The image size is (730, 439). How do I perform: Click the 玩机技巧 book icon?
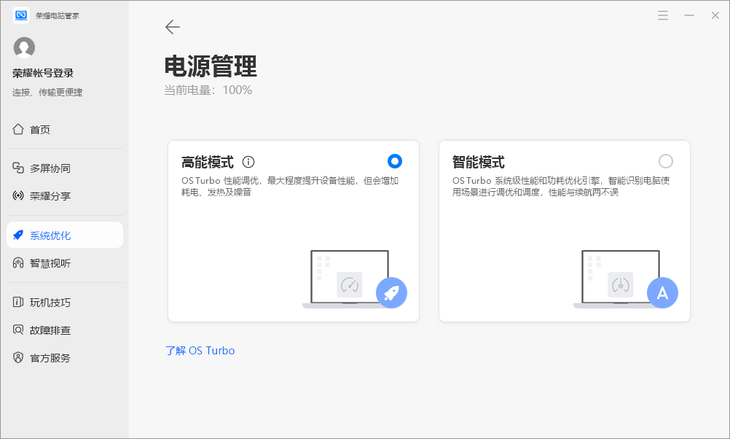18,302
